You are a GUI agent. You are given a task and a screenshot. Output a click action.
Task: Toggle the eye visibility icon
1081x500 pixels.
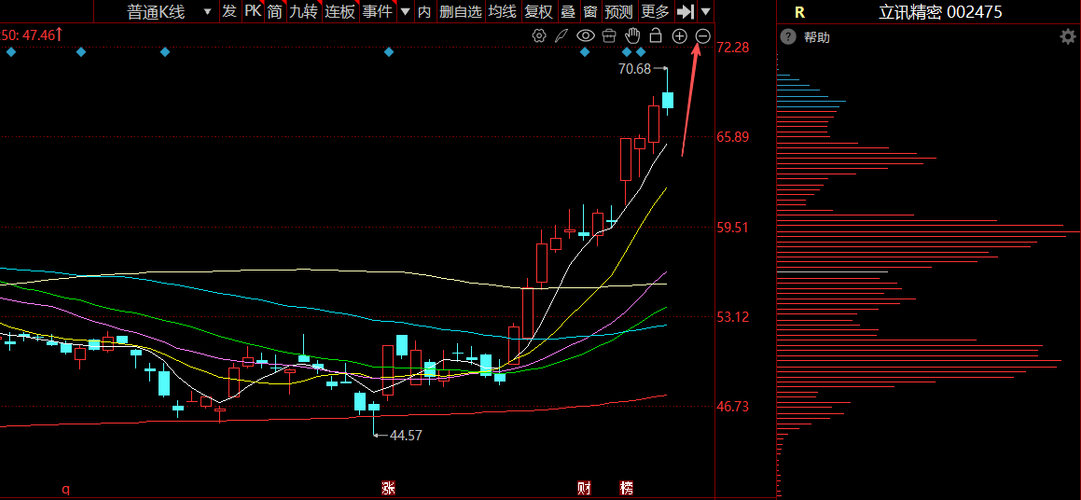coord(585,36)
